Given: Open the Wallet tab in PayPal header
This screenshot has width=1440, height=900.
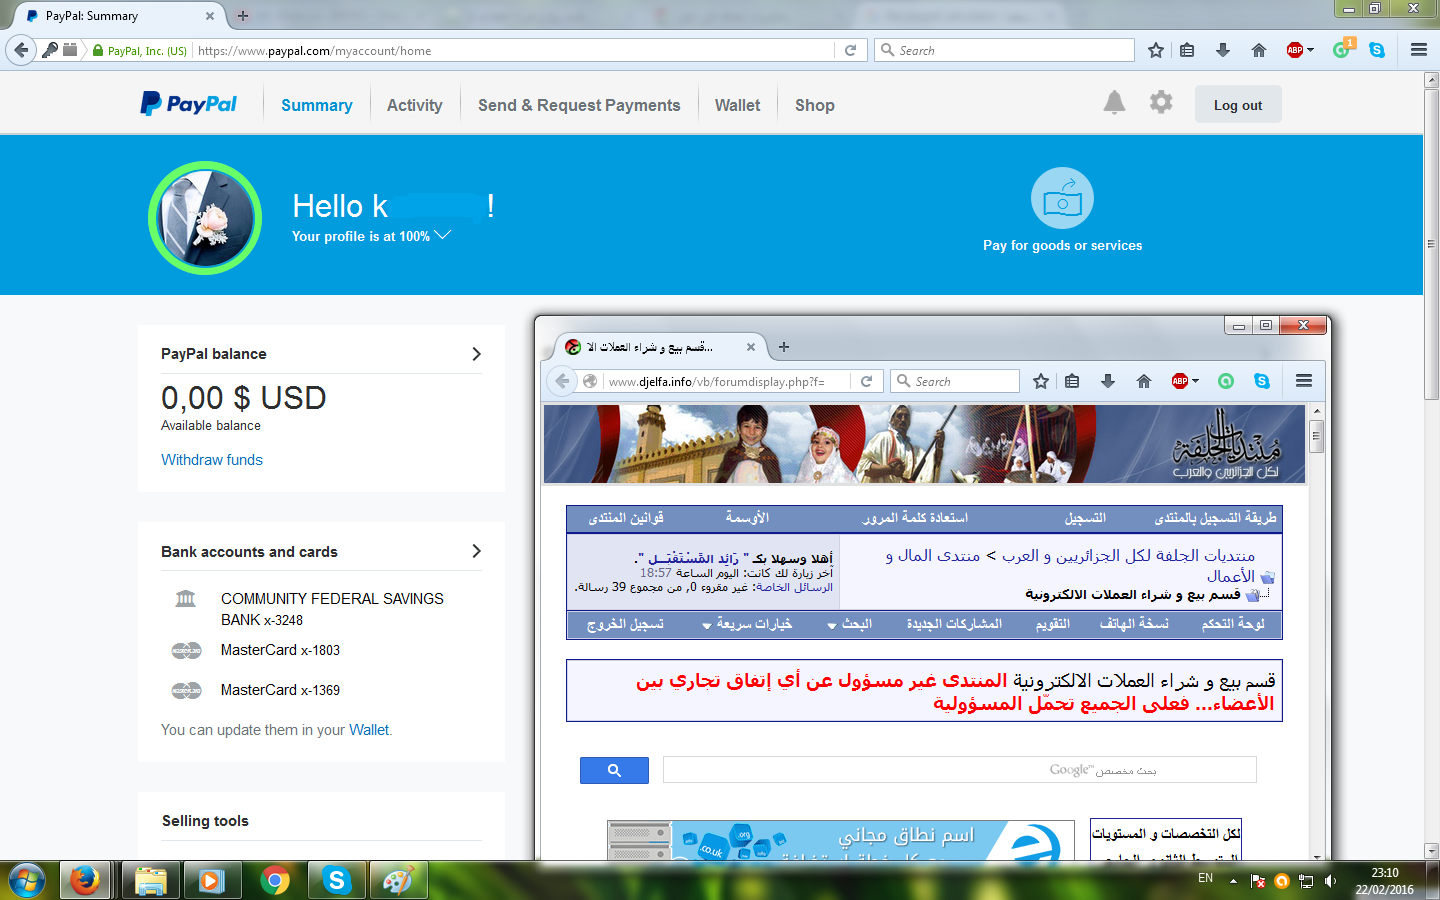Looking at the screenshot, I should coord(737,105).
